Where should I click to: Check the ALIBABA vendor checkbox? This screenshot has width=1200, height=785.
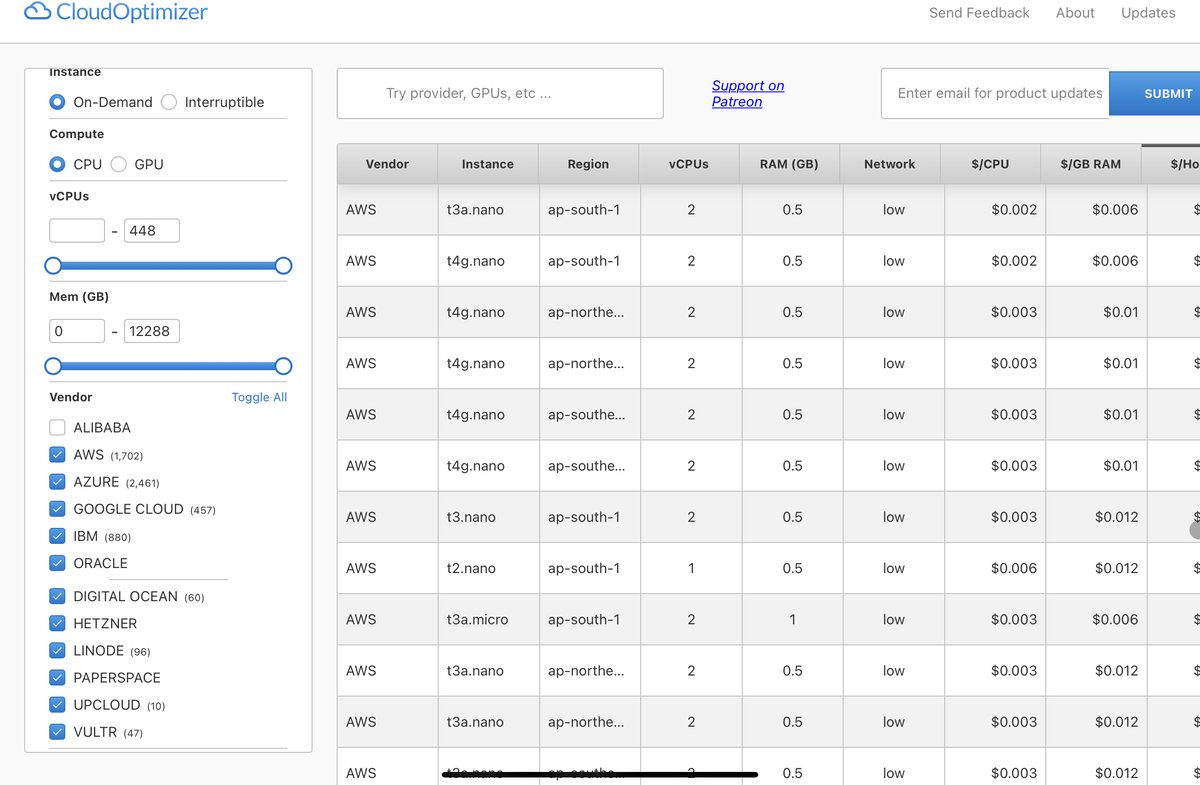(57, 427)
